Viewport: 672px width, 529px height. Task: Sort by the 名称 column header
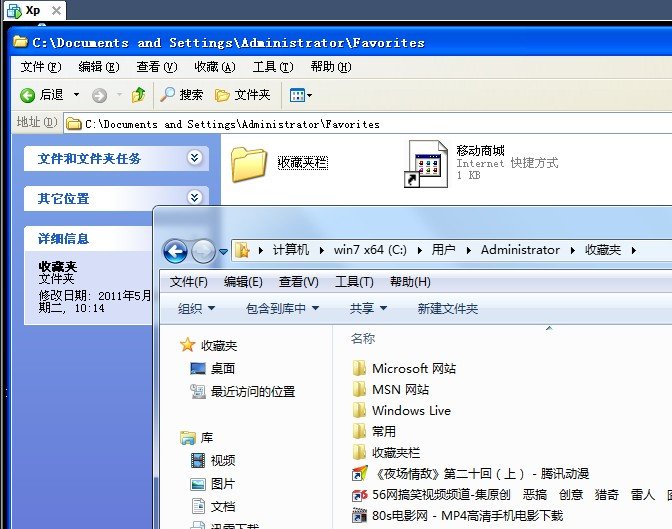tap(363, 338)
